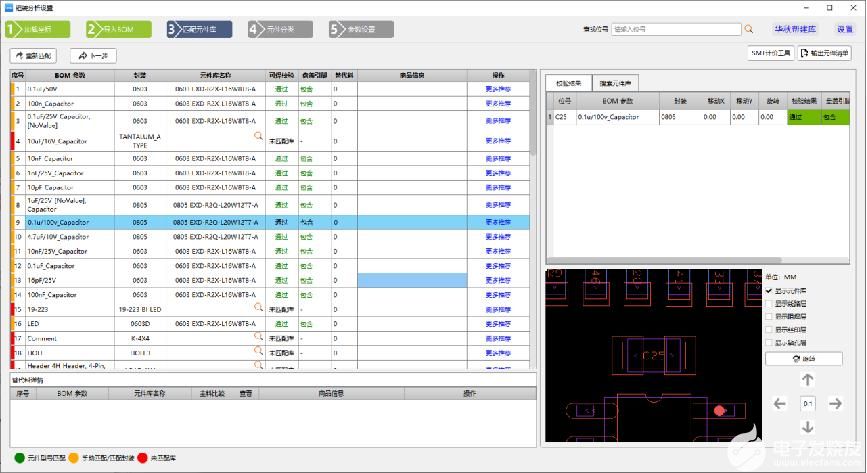
Task: Select the 18pF/25V row
Action: click(x=270, y=280)
